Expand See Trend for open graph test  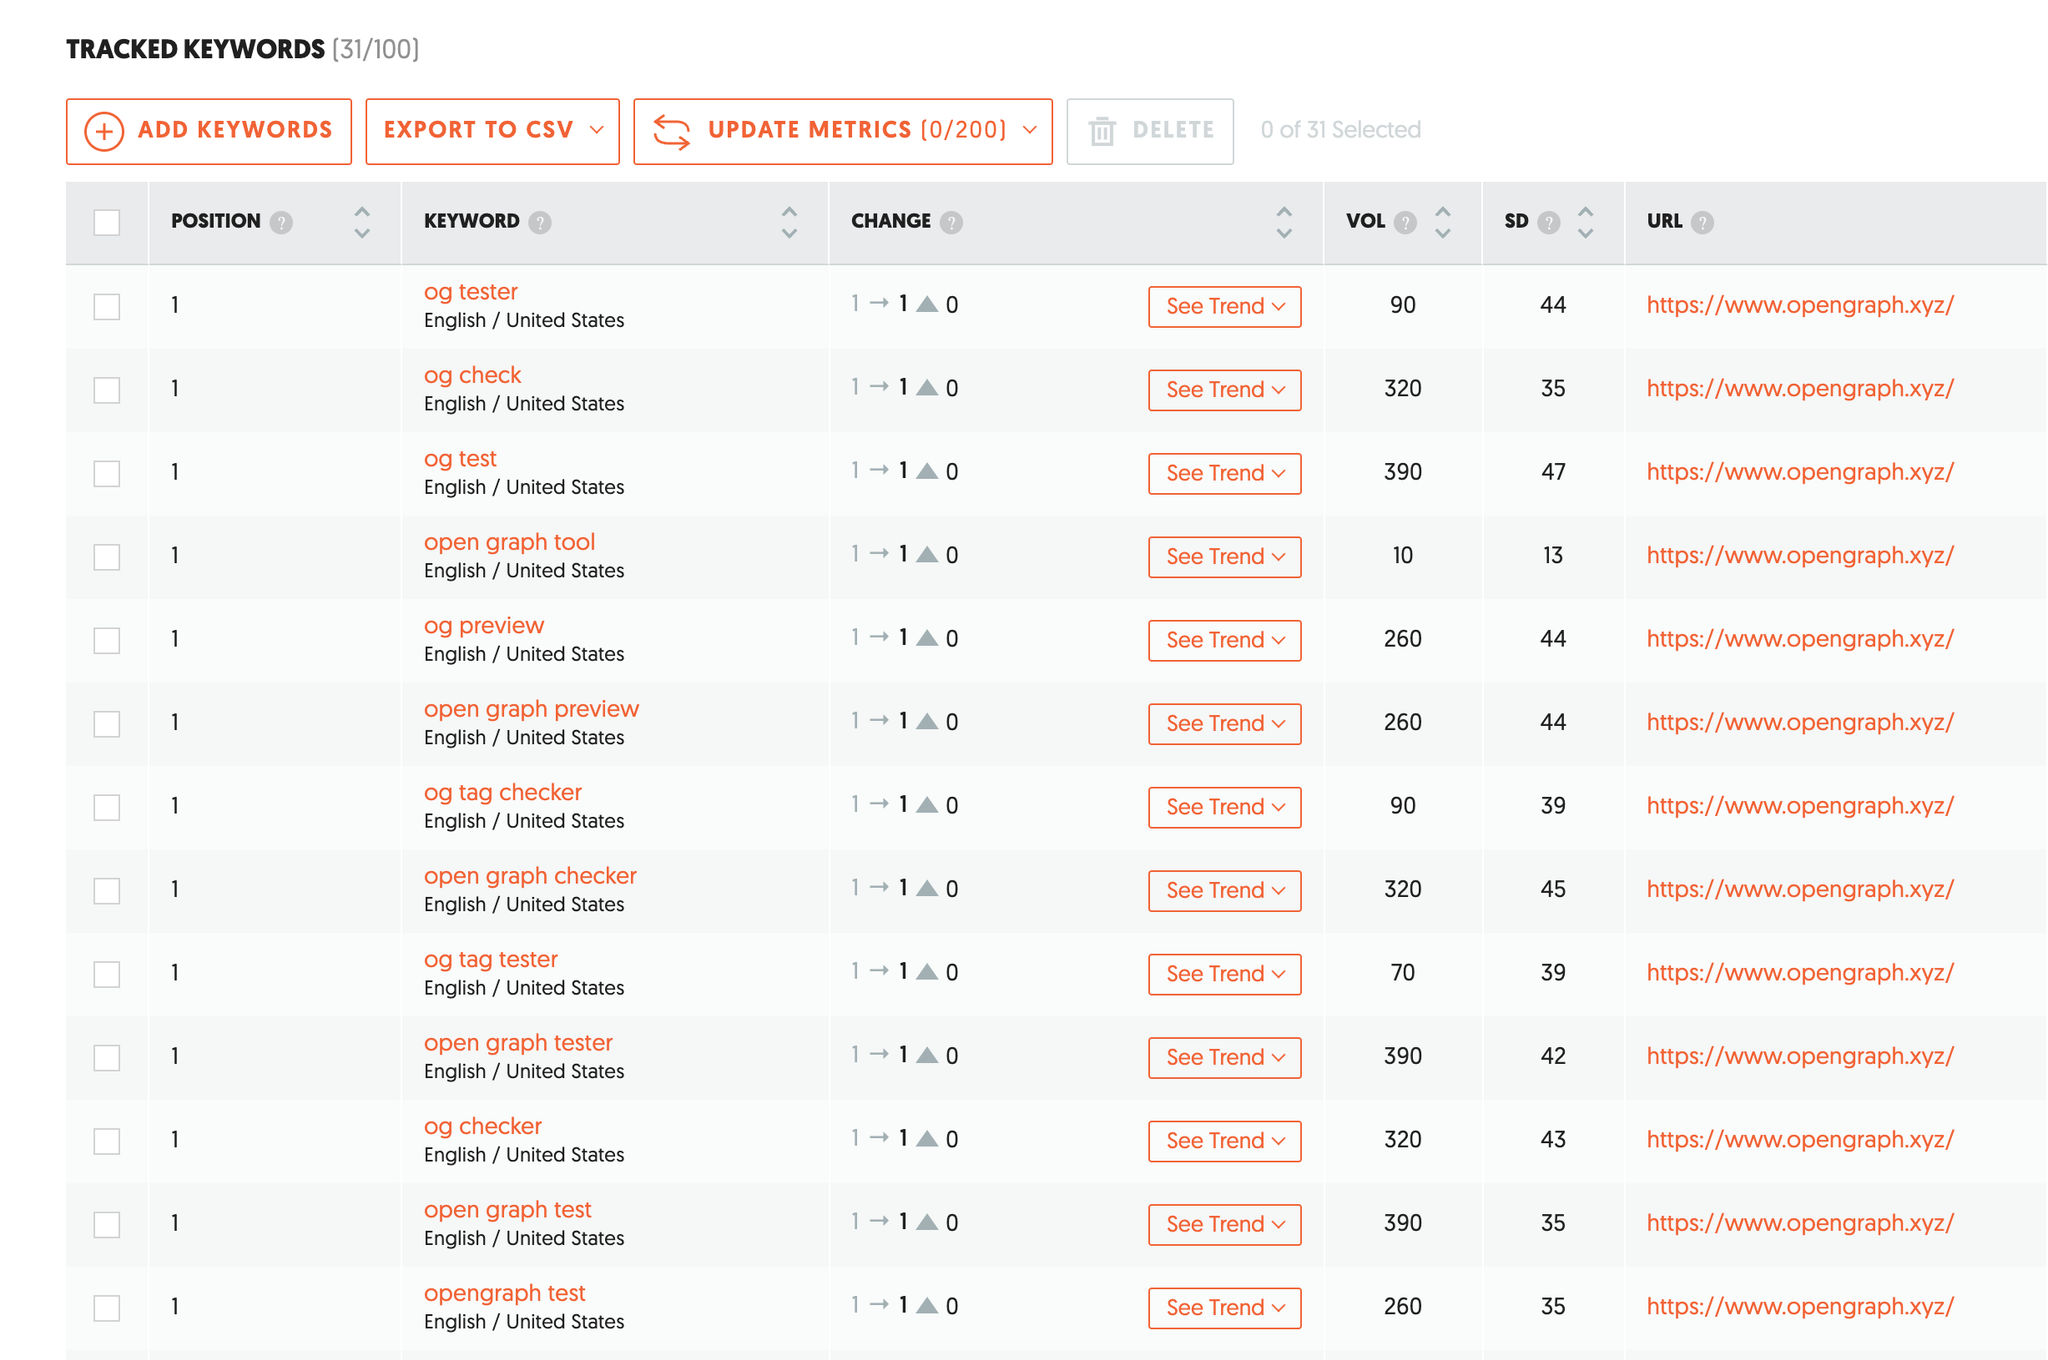click(1225, 1225)
